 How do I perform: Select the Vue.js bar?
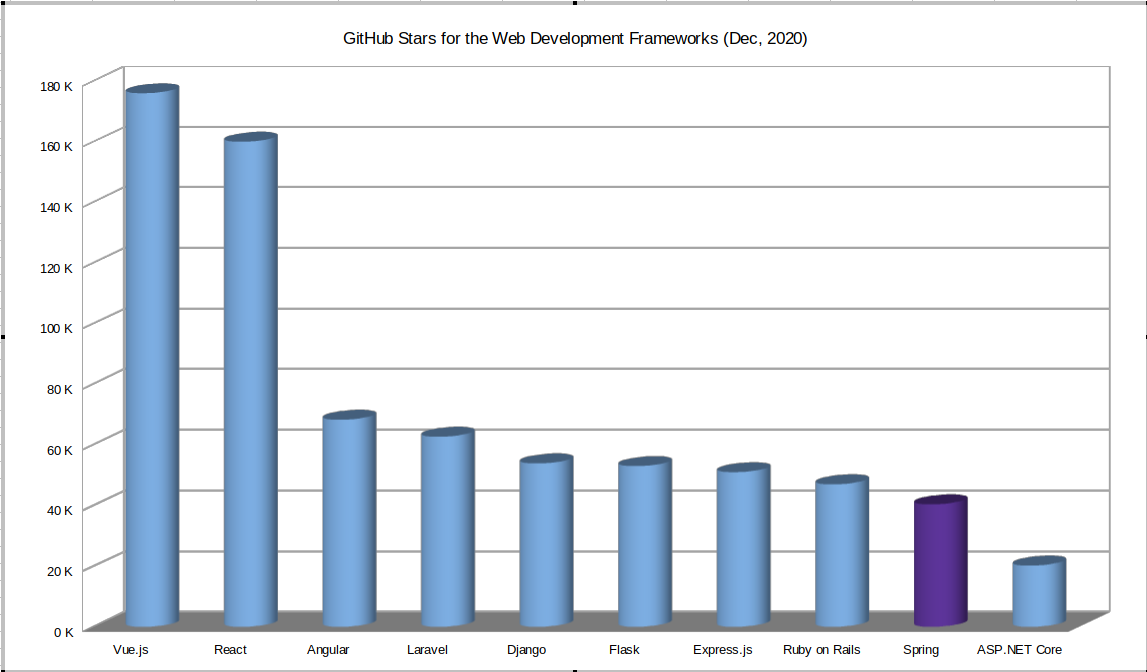tap(150, 350)
